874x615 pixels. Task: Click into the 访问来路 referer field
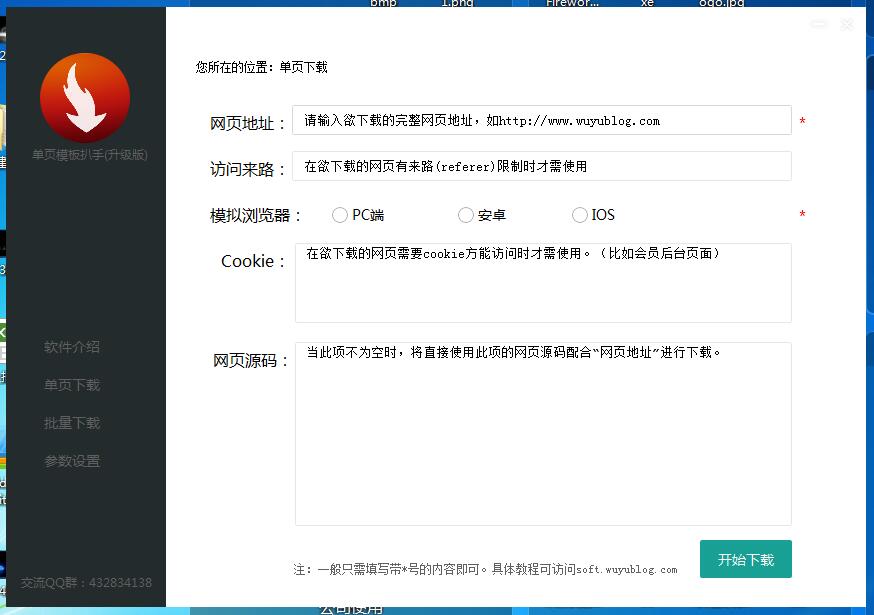click(541, 166)
